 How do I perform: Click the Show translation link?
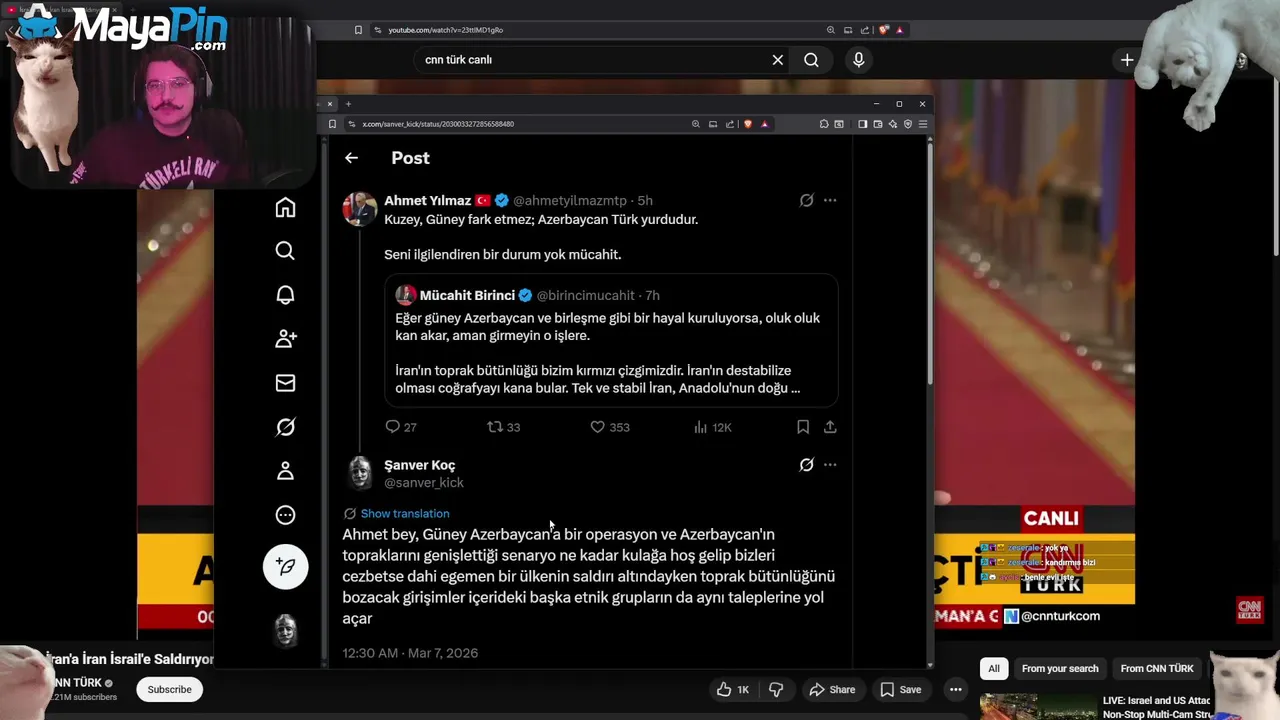405,513
